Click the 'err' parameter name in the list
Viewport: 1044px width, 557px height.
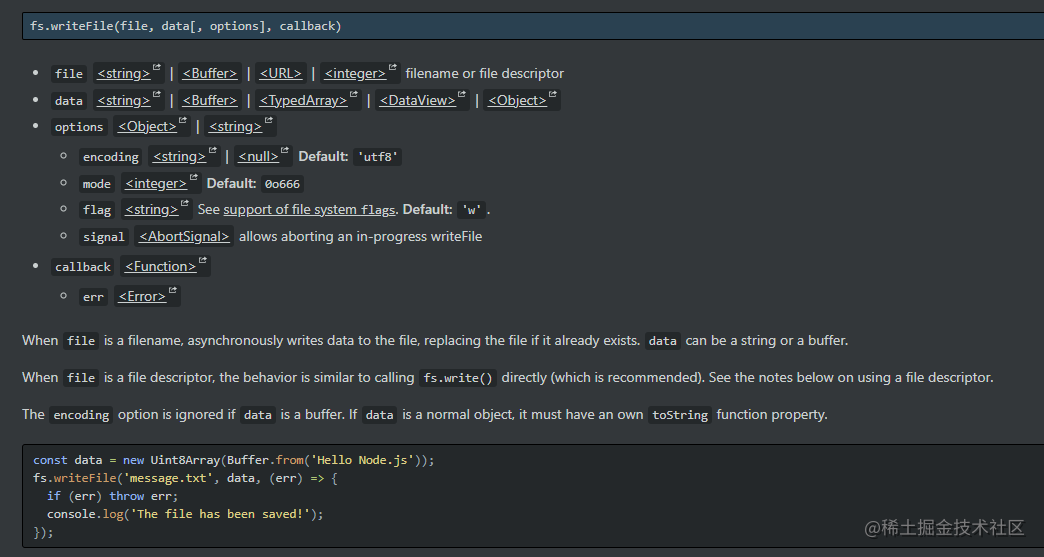tap(93, 297)
